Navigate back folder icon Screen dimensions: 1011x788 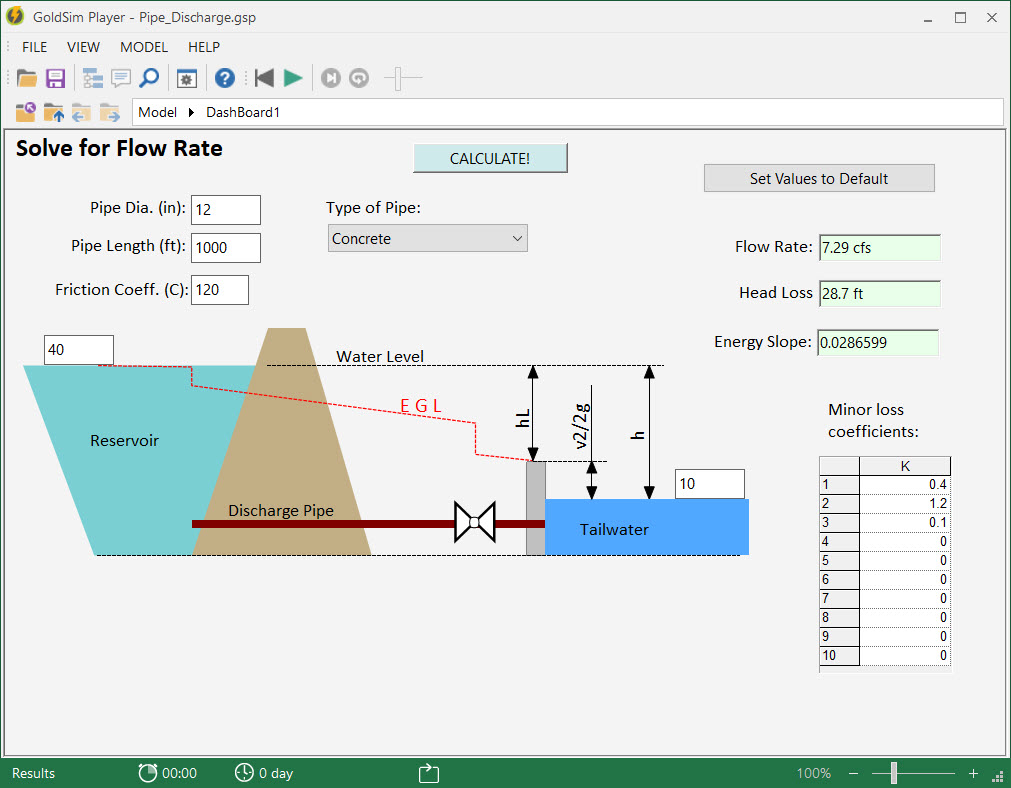point(81,112)
